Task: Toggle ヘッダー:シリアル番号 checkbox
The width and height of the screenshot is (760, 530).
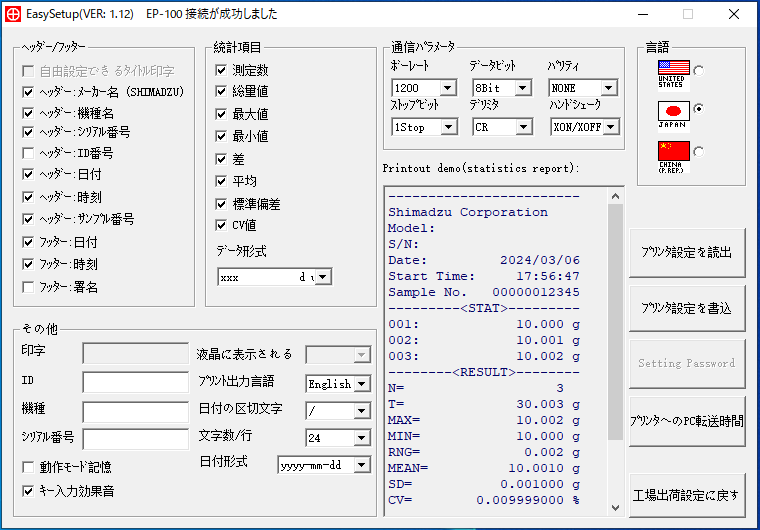Action: tap(28, 132)
